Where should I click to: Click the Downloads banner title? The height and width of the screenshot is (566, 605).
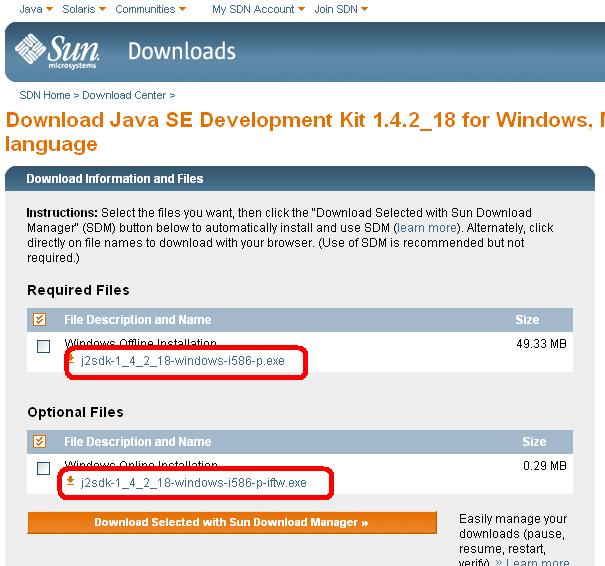tap(182, 51)
